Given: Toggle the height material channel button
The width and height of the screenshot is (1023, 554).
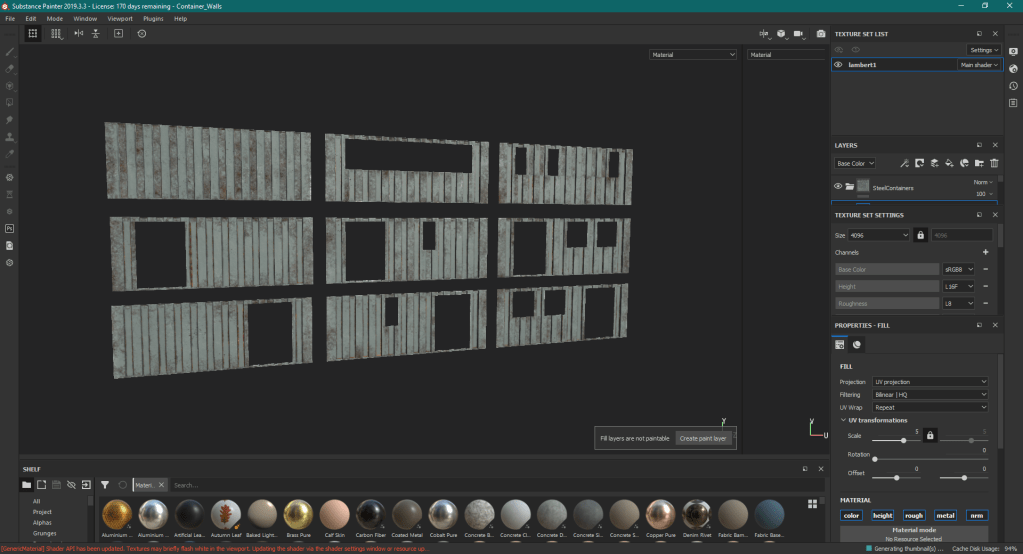Looking at the screenshot, I should [882, 516].
